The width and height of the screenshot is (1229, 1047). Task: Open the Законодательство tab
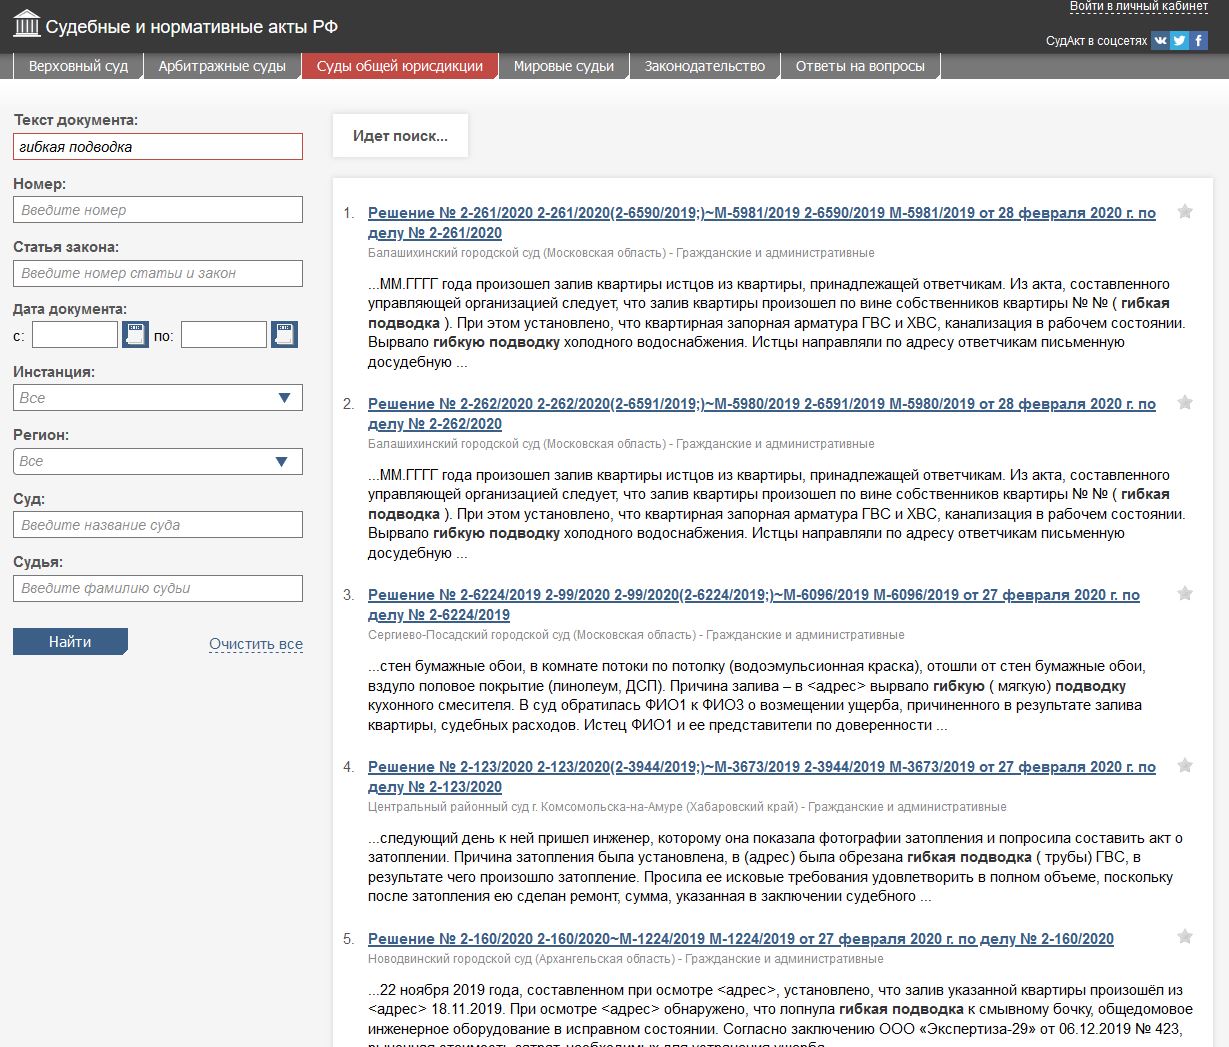704,66
